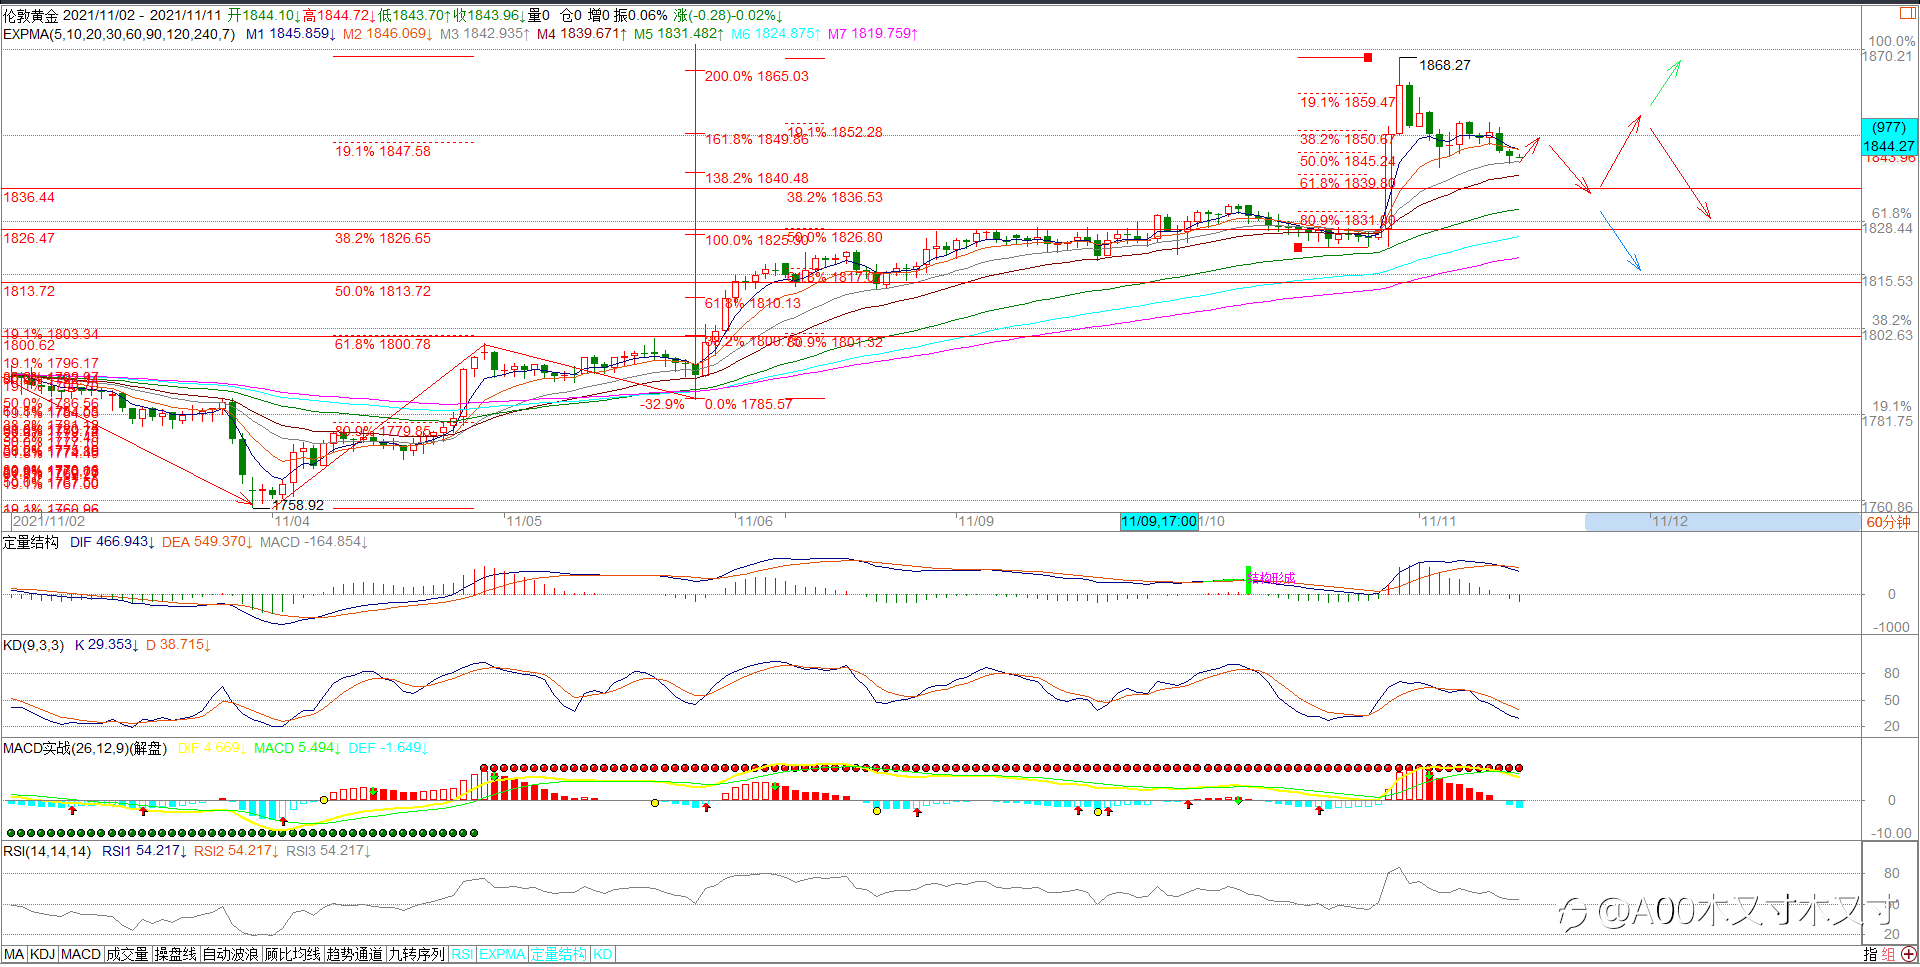Toggle the EXPMA indicator tab
Screen dimensions: 1920x967
click(502, 955)
